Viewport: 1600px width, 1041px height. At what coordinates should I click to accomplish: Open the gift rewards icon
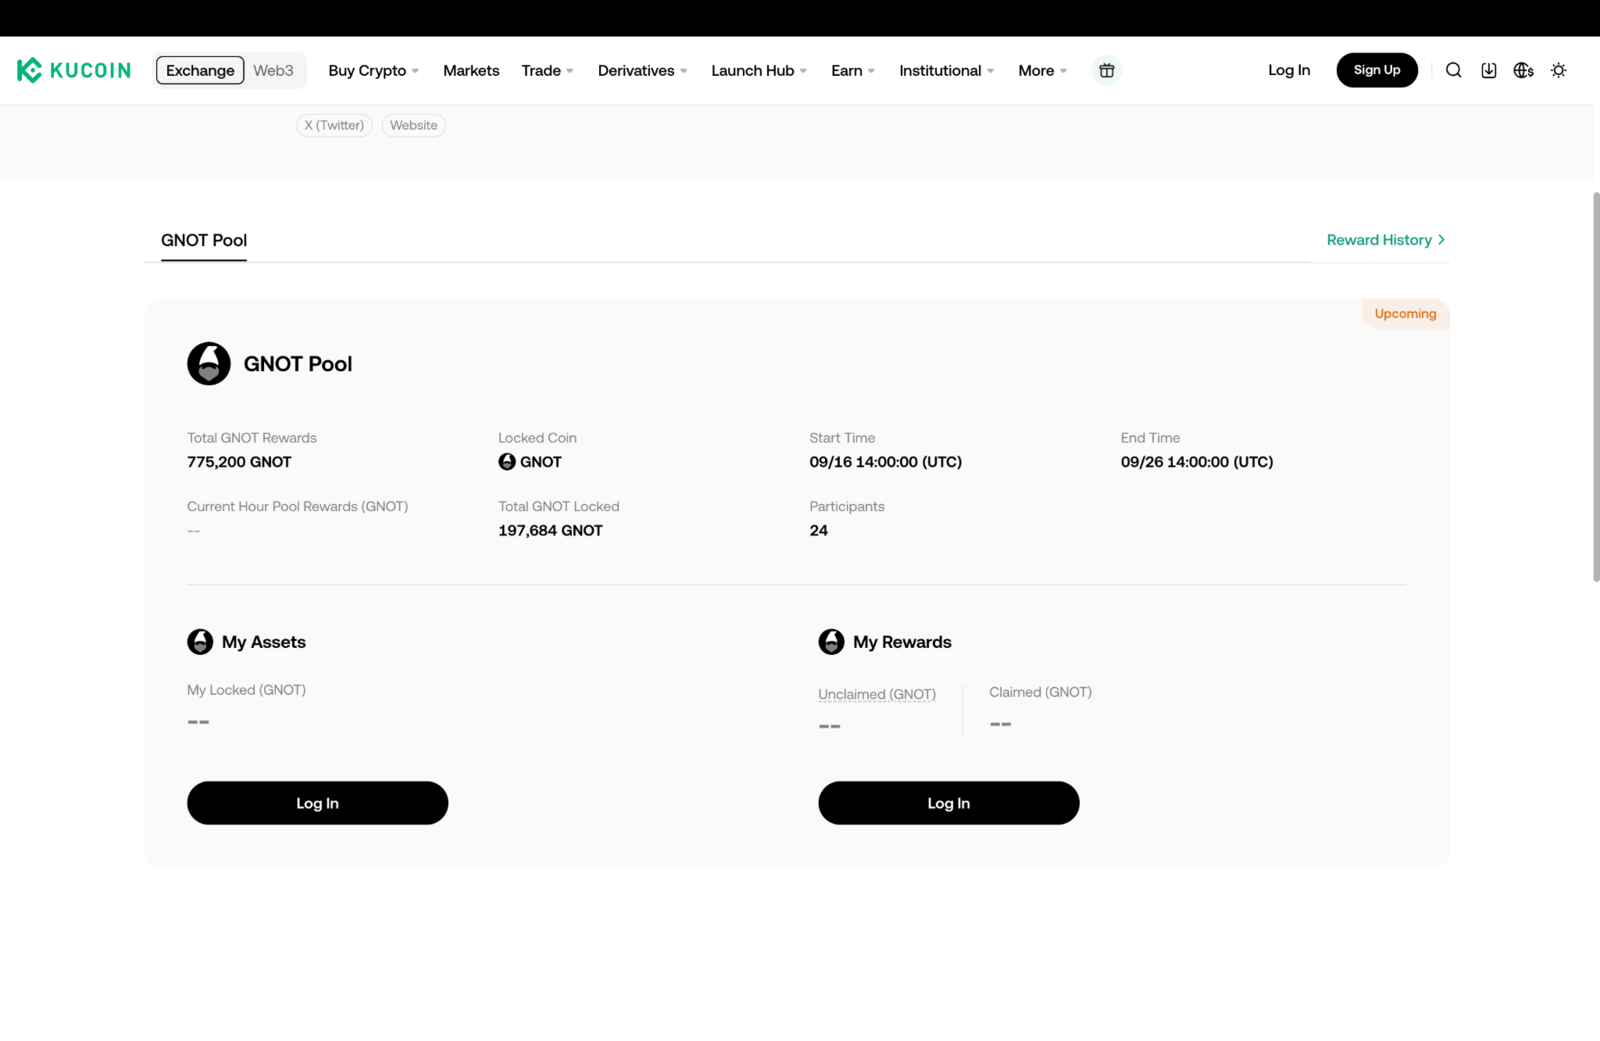[x=1106, y=70]
